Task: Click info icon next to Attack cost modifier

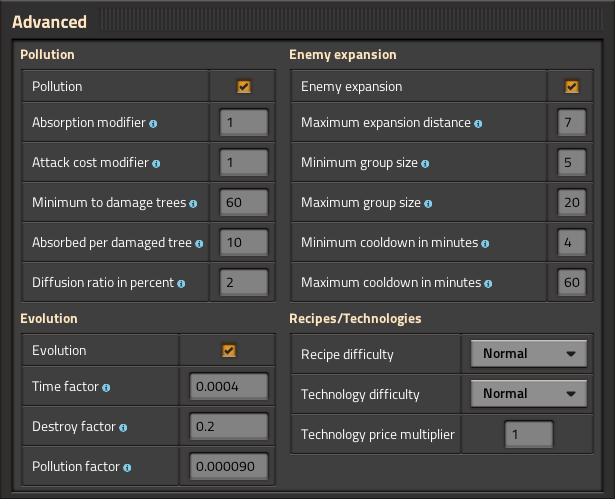Action: coord(156,164)
